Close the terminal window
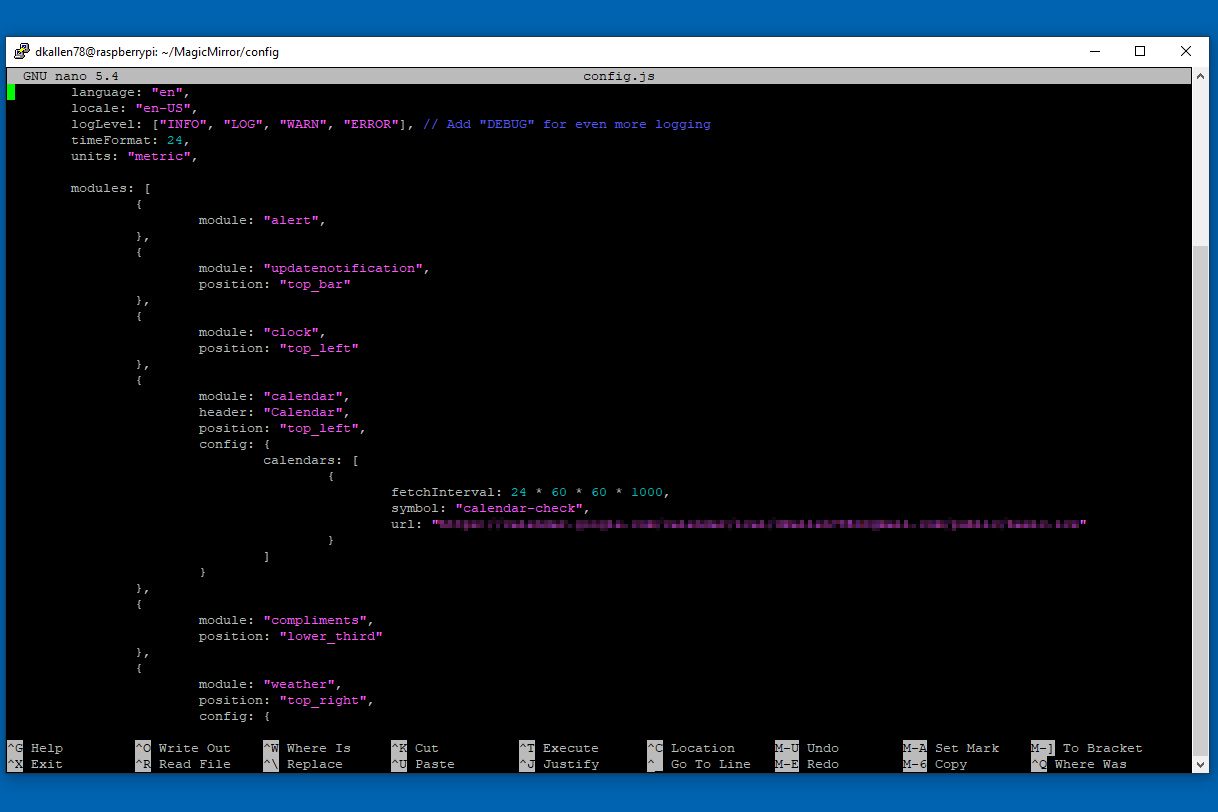 pyautogui.click(x=1186, y=52)
